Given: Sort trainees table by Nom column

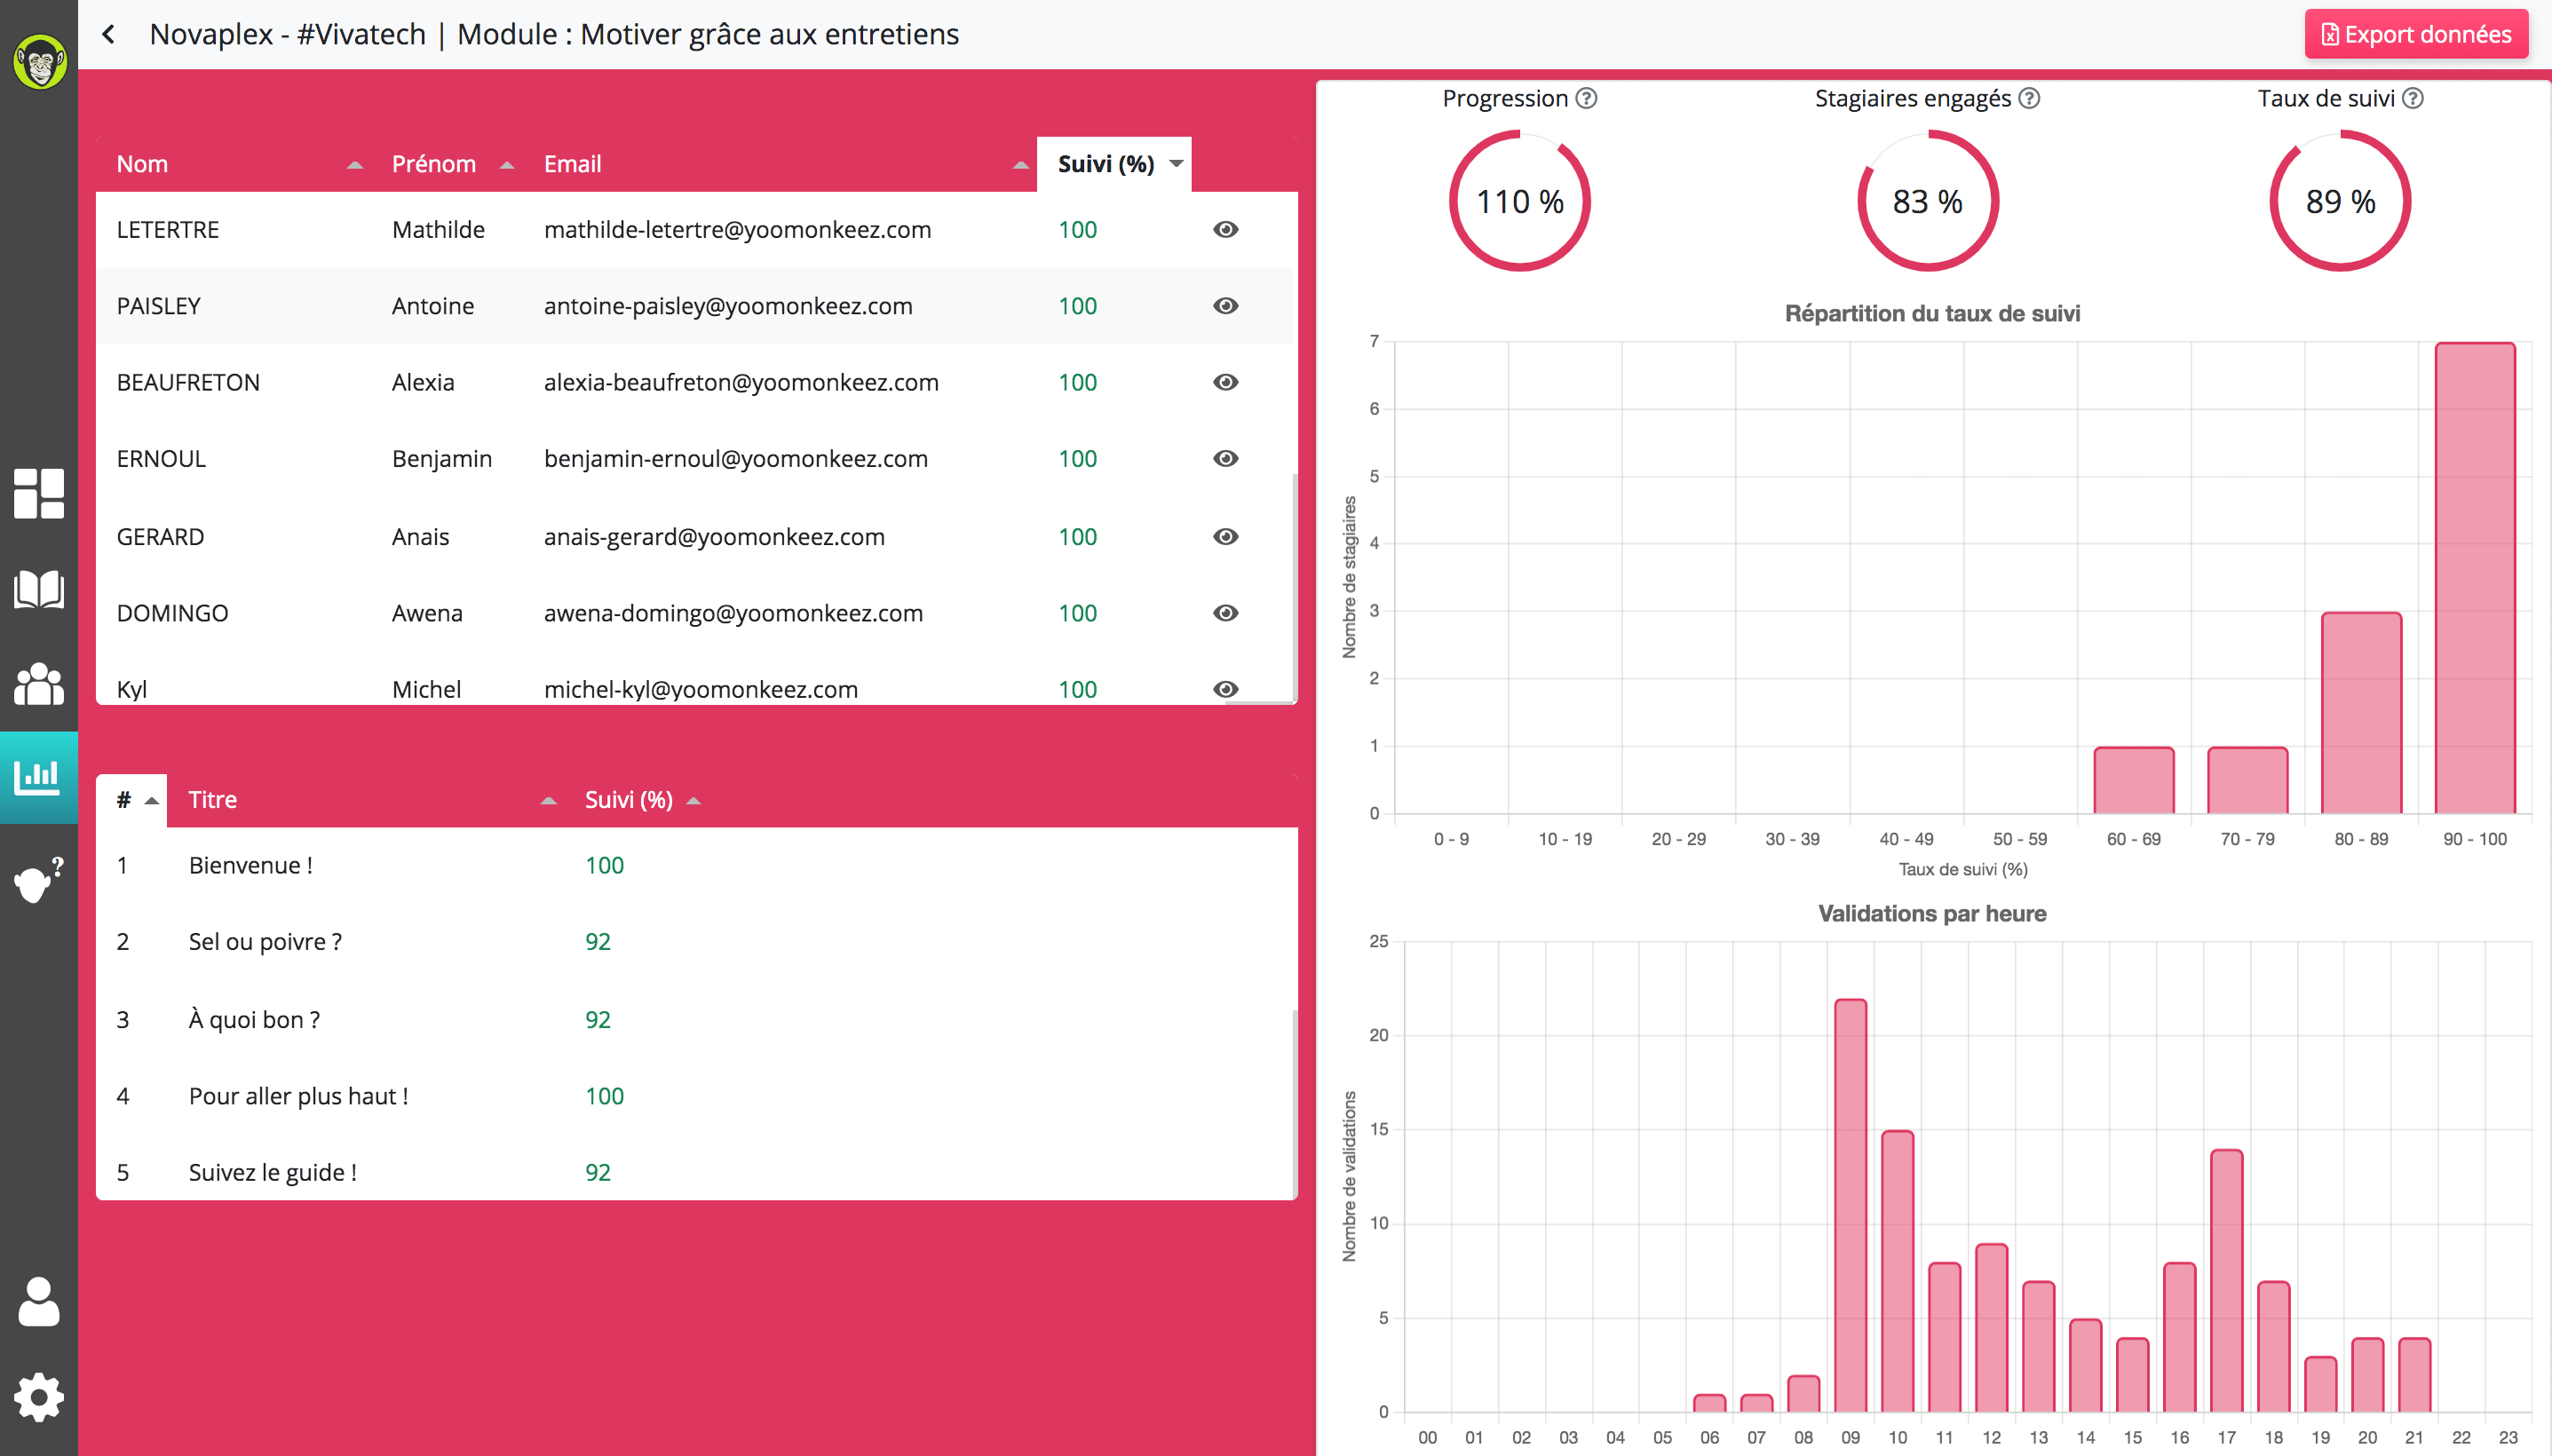Looking at the screenshot, I should 142,164.
